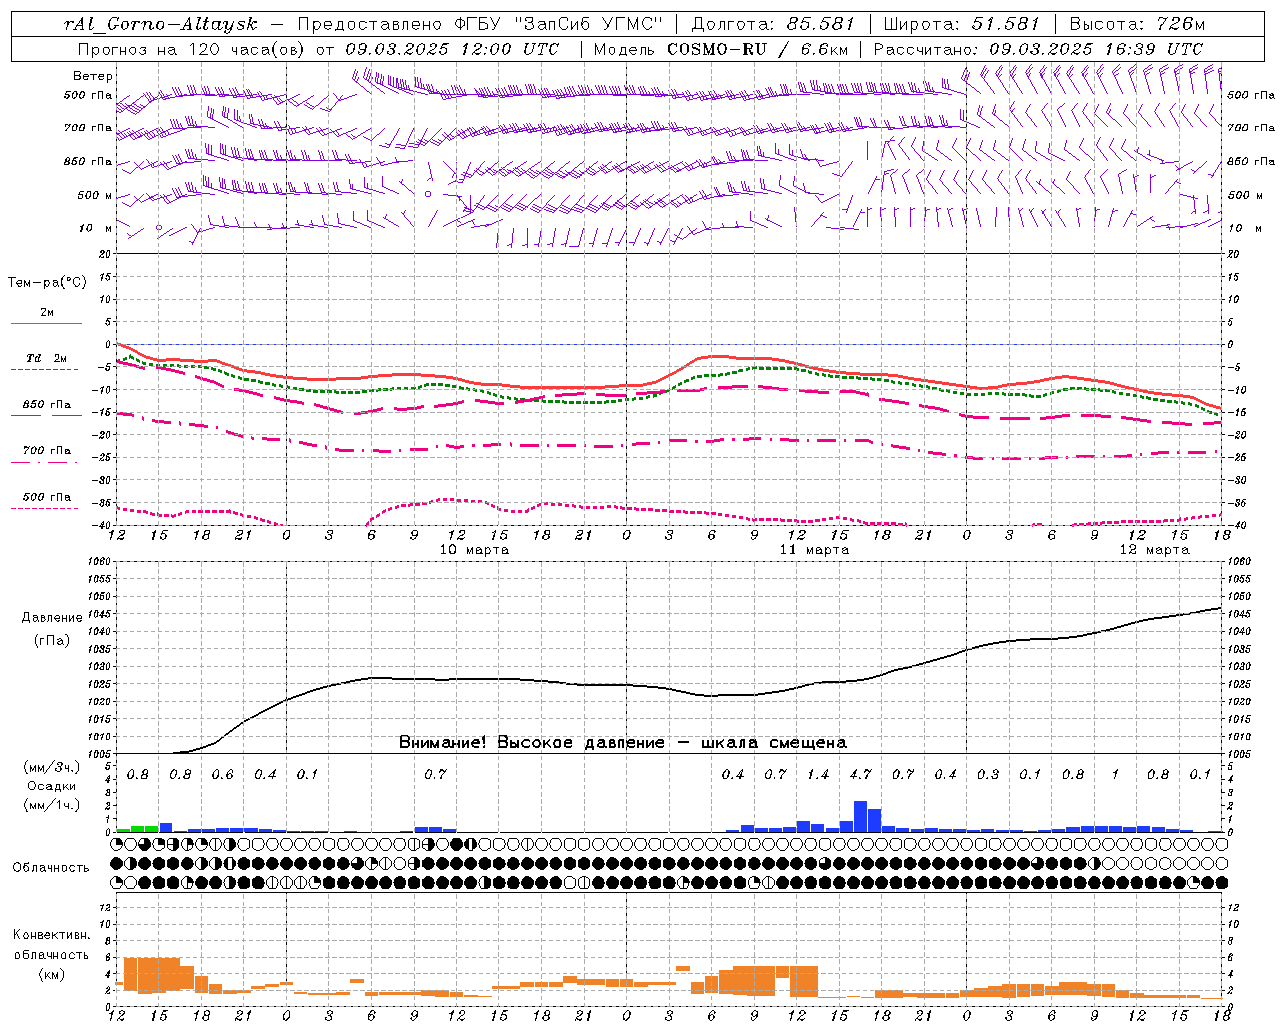1280x1024 pixels.
Task: Click the Тем-ра(°C) axis label
Action: click(47, 283)
